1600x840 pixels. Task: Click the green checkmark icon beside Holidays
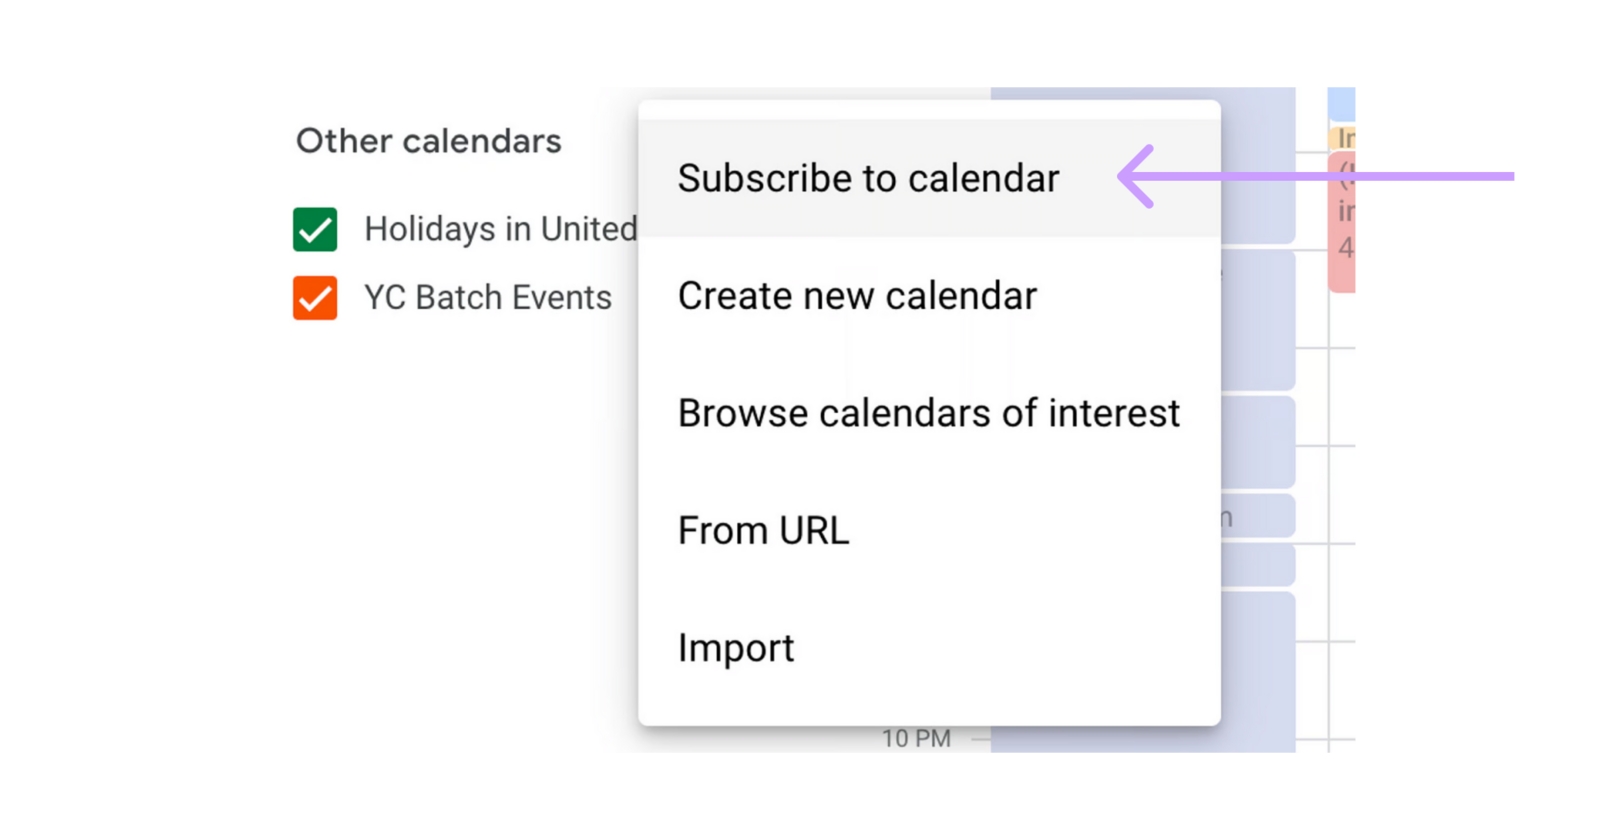coord(315,229)
